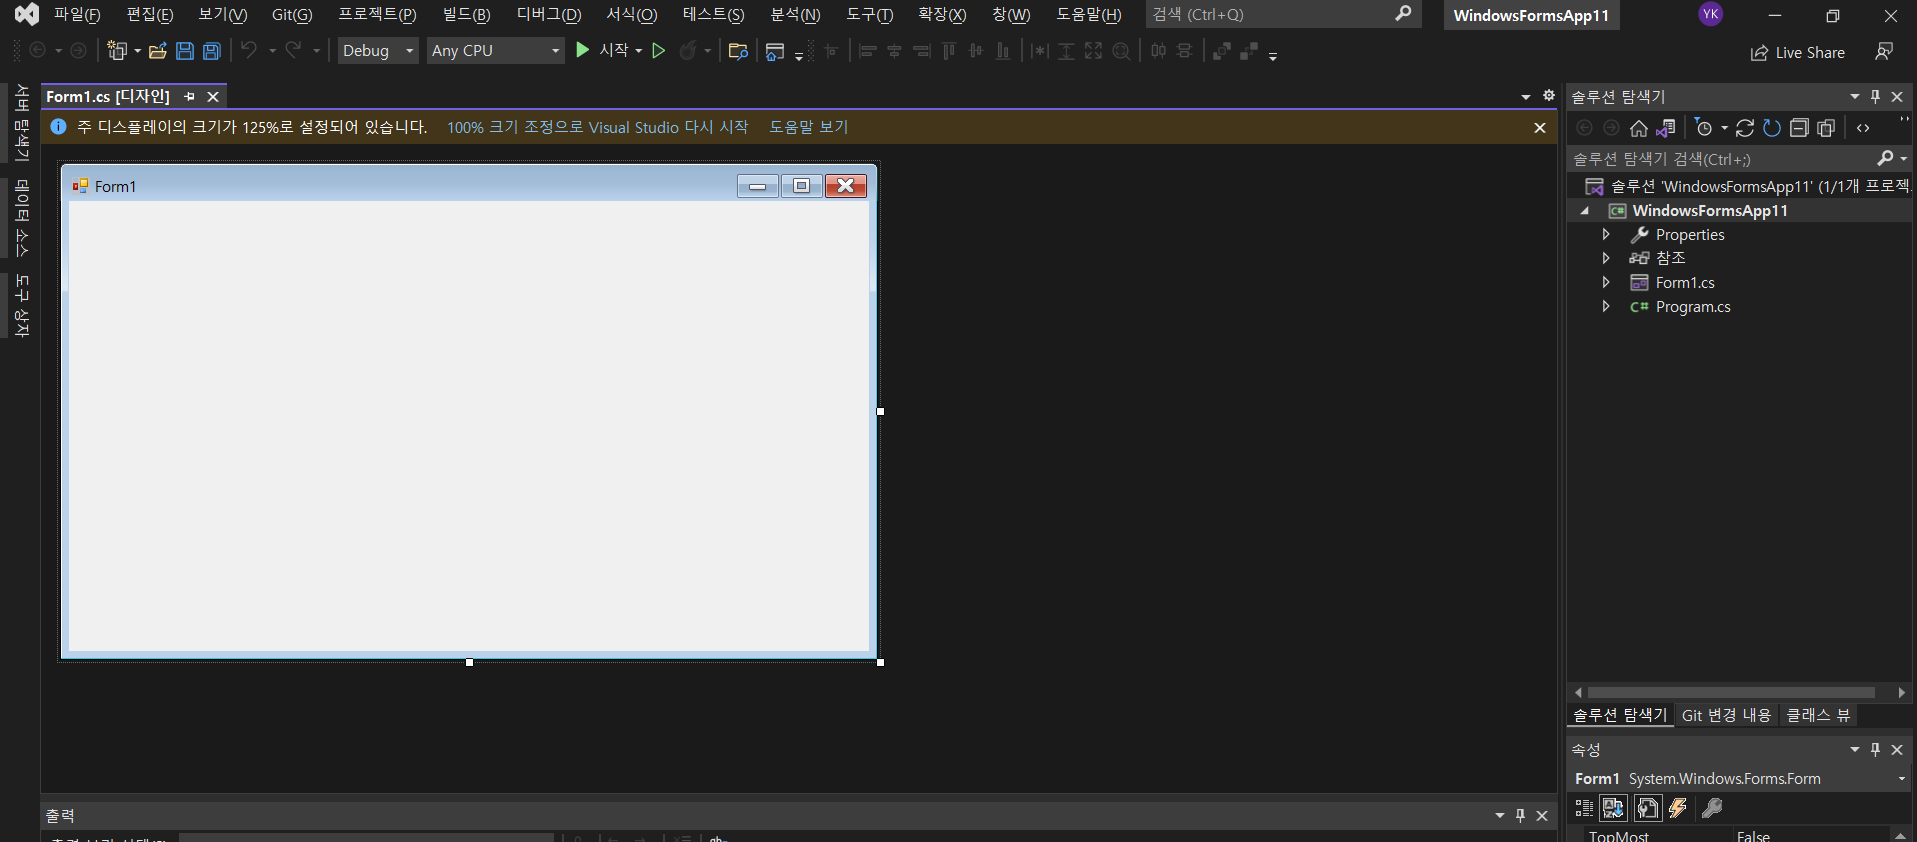Click the Open File folder icon
Screen dimensions: 1917x842
pos(157,51)
